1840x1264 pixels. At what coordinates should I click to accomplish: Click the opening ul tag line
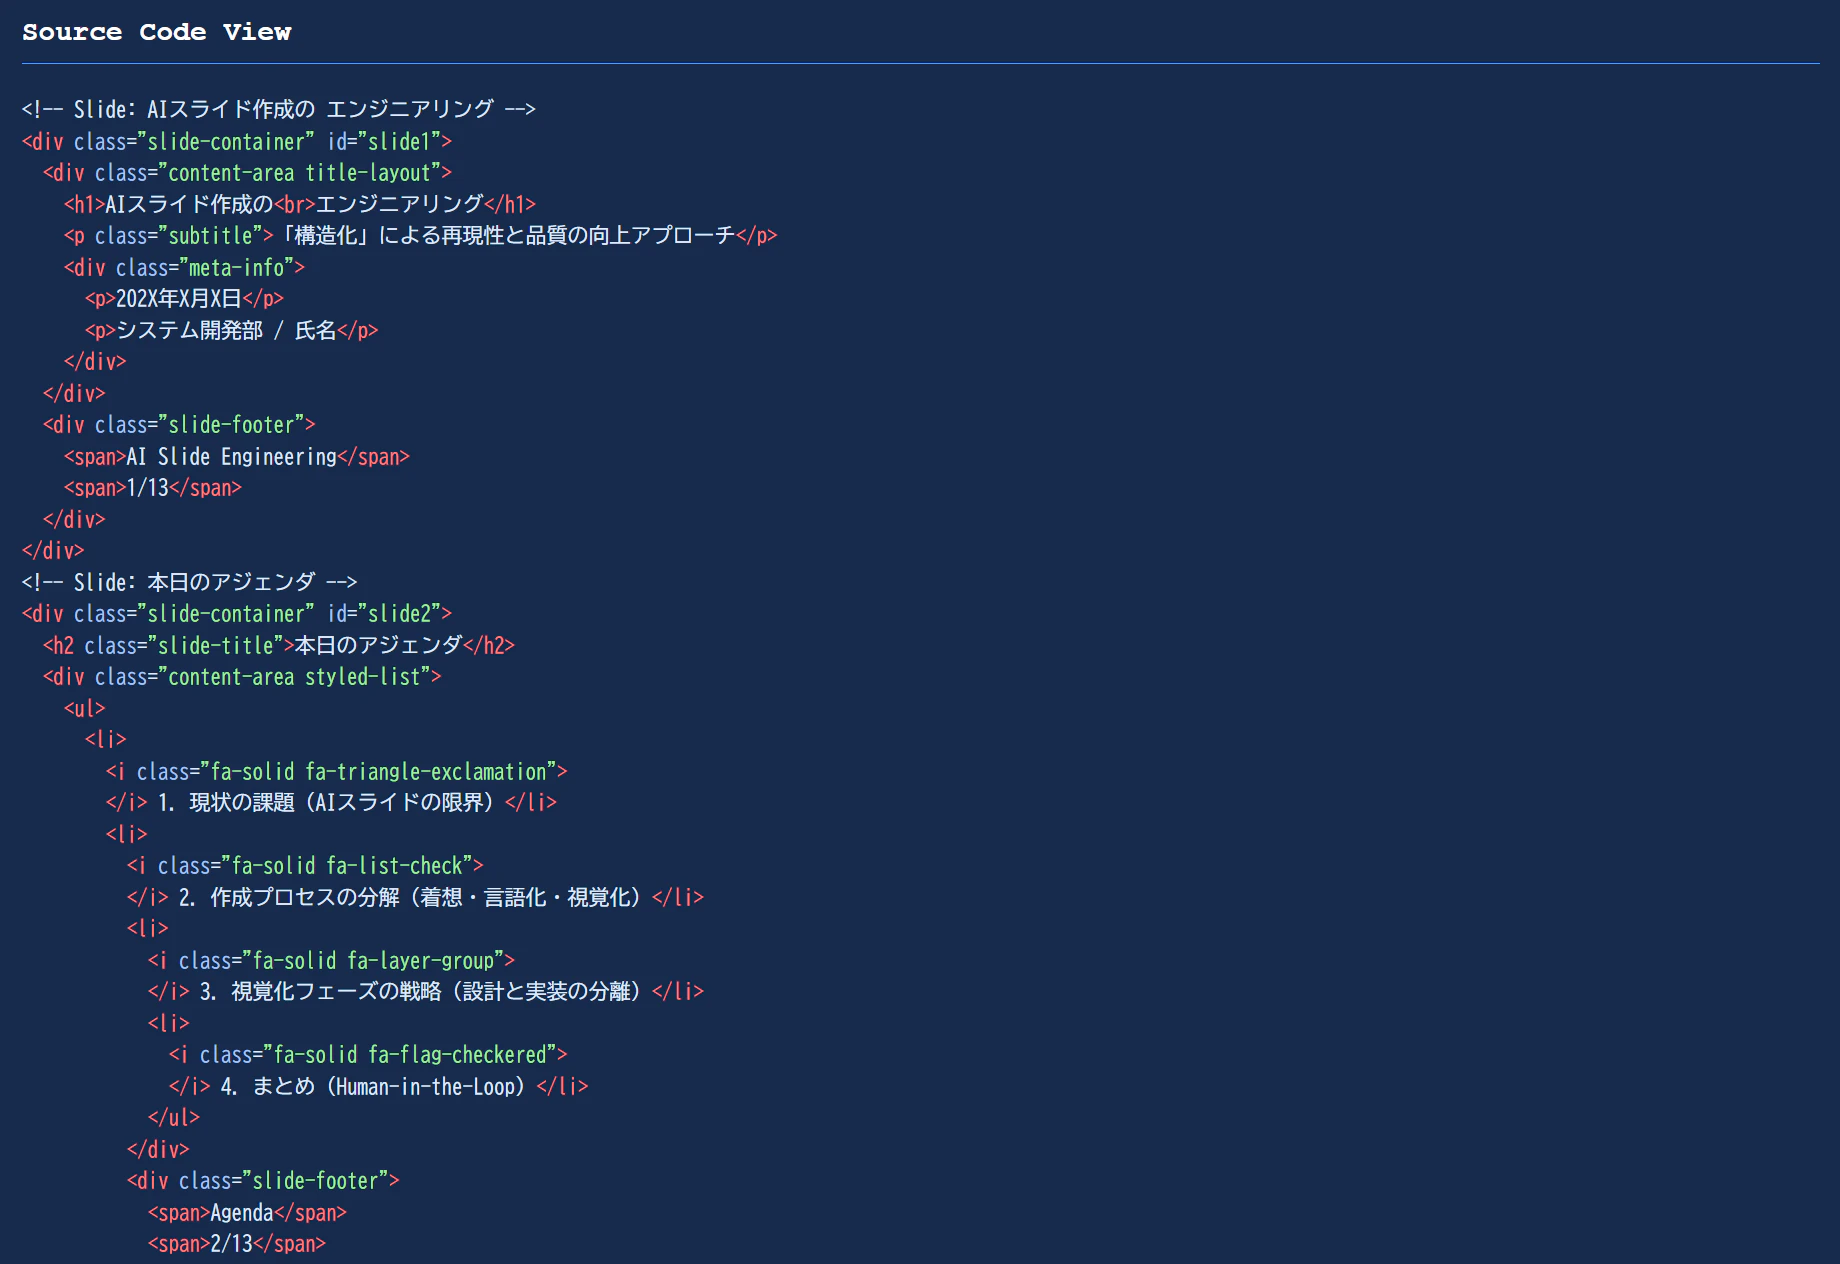pyautogui.click(x=85, y=708)
